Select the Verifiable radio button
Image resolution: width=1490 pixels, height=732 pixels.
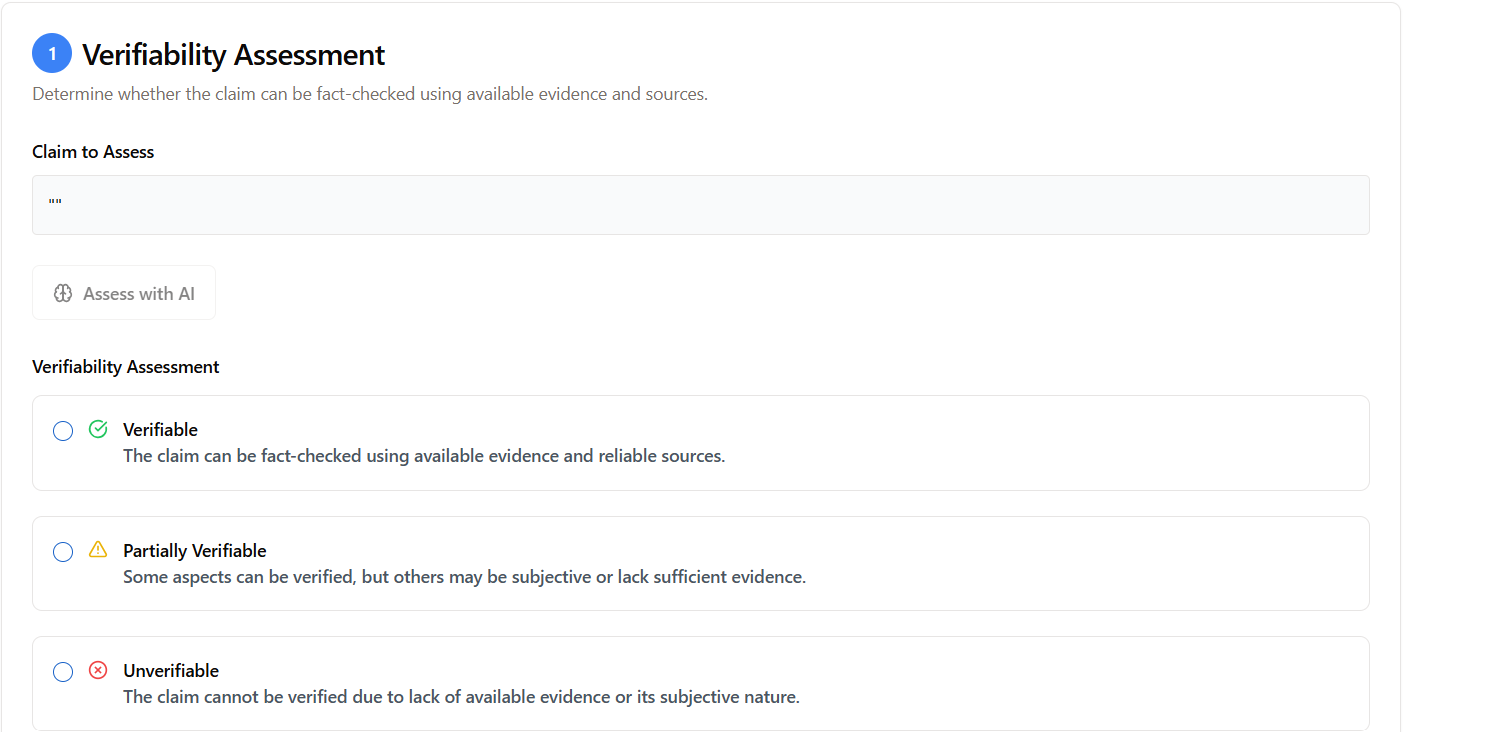click(63, 431)
